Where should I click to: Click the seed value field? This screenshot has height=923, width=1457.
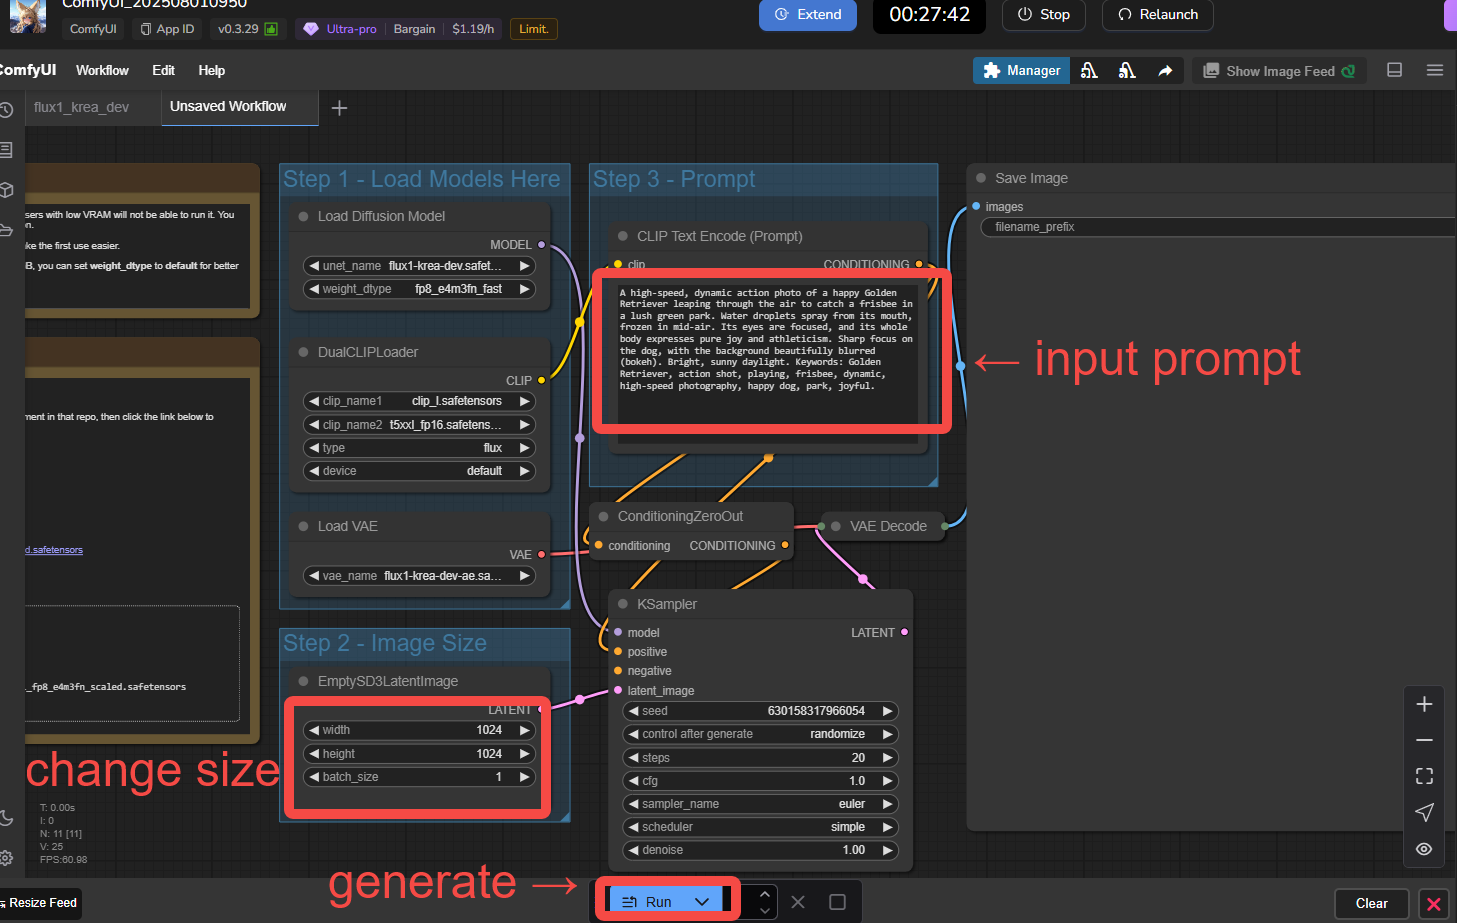[760, 711]
